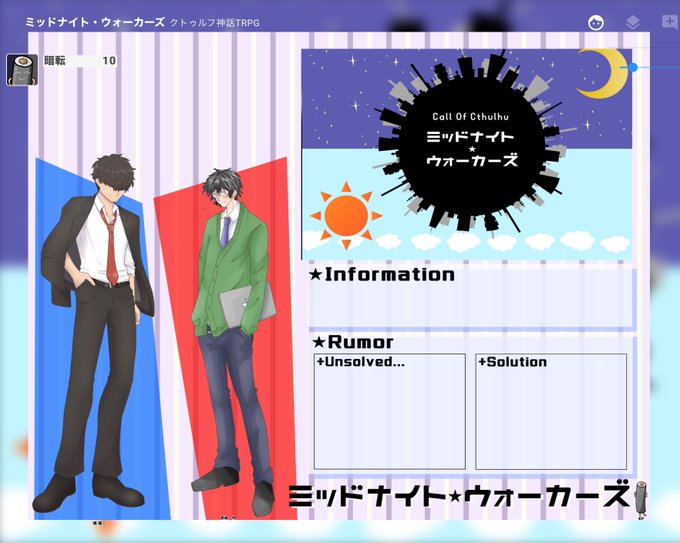This screenshot has height=543, width=680.
Task: Open the character list face icon
Action: [x=596, y=22]
